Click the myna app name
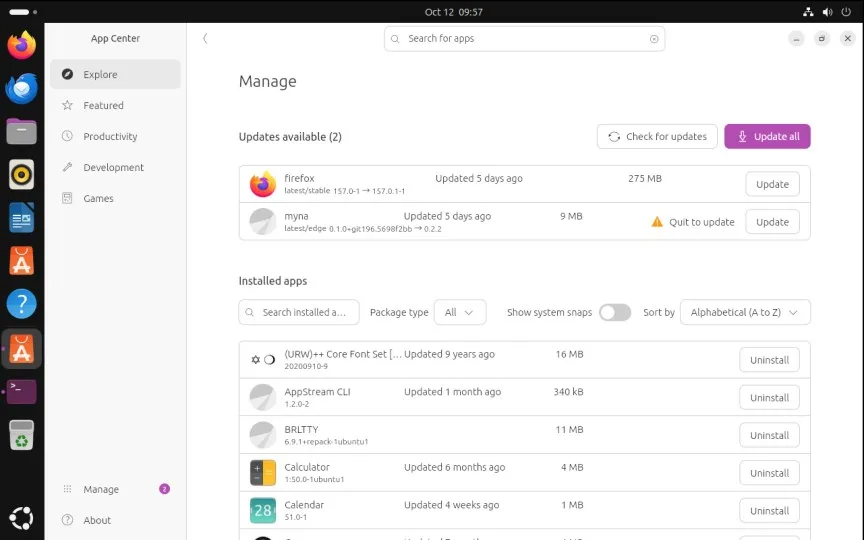The height and width of the screenshot is (540, 864). tap(296, 216)
